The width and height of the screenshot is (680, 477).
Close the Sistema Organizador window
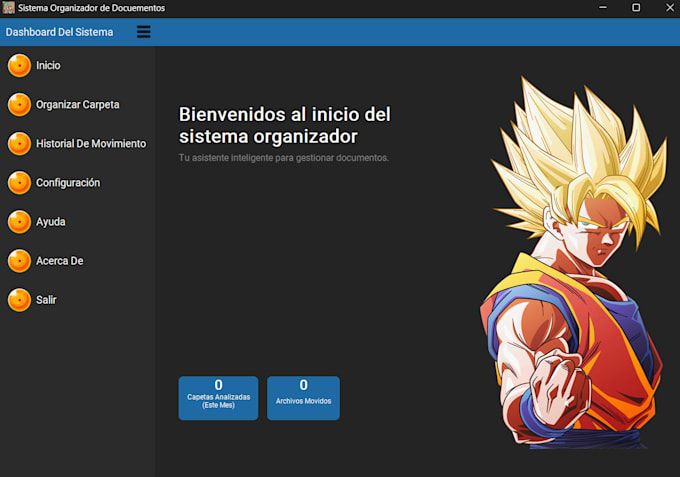(670, 7)
